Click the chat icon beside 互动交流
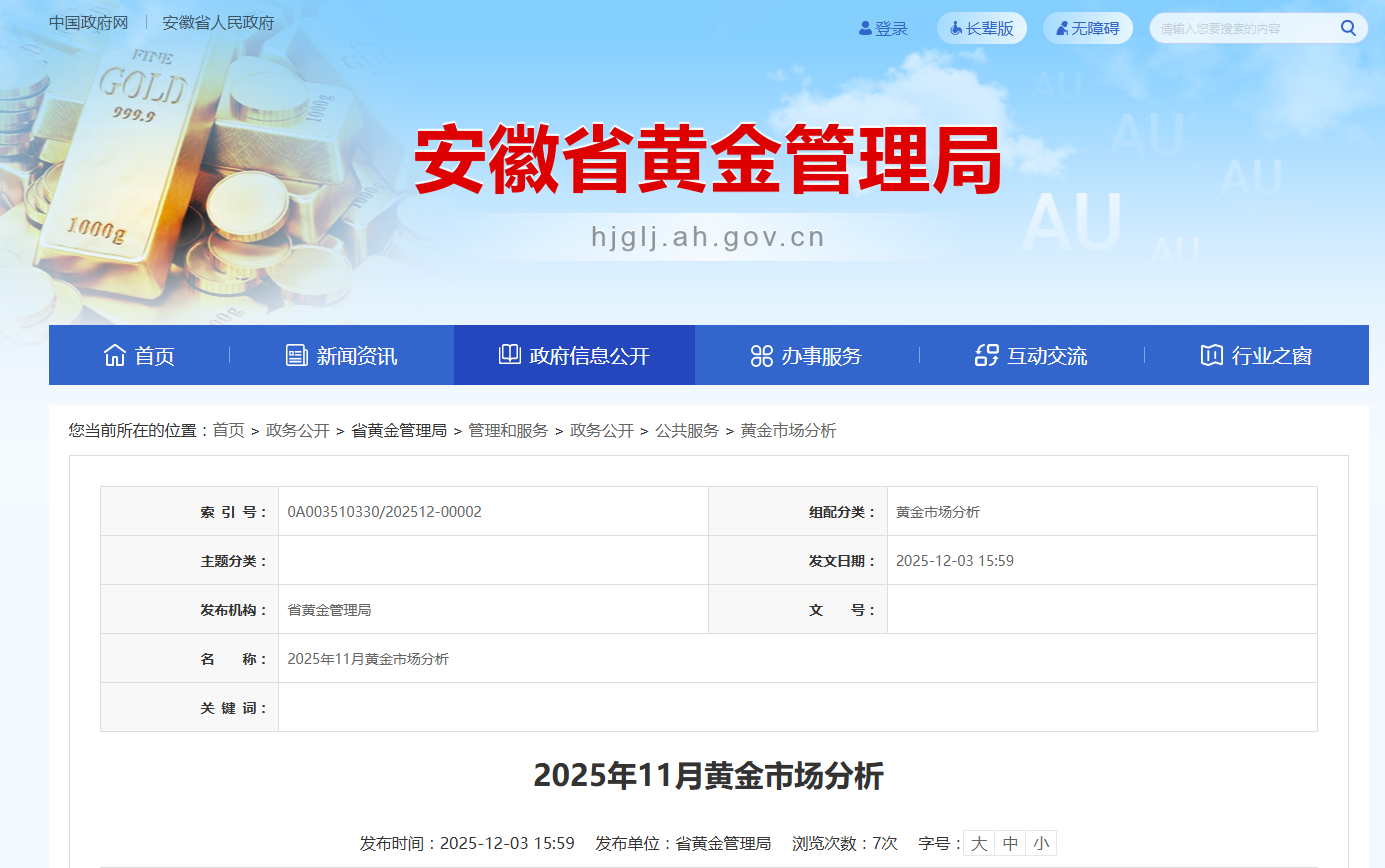 pyautogui.click(x=986, y=354)
